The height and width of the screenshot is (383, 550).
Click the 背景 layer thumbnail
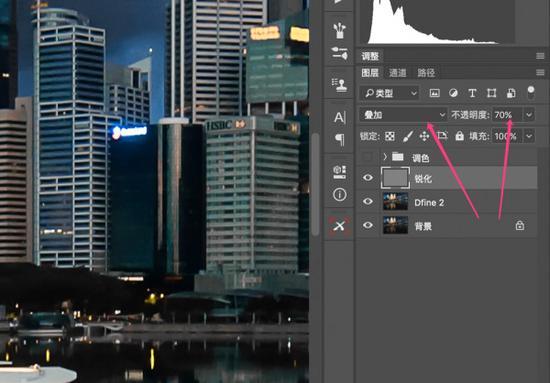pos(395,225)
